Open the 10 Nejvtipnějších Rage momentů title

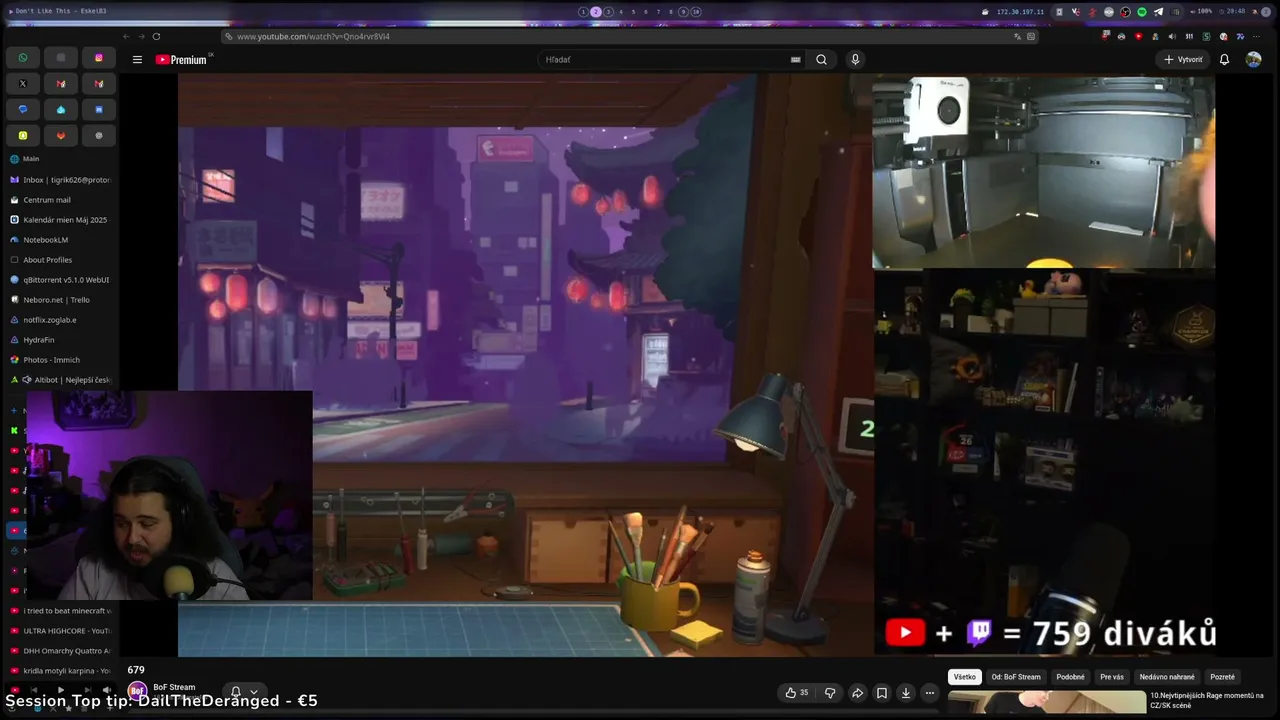(x=1207, y=700)
